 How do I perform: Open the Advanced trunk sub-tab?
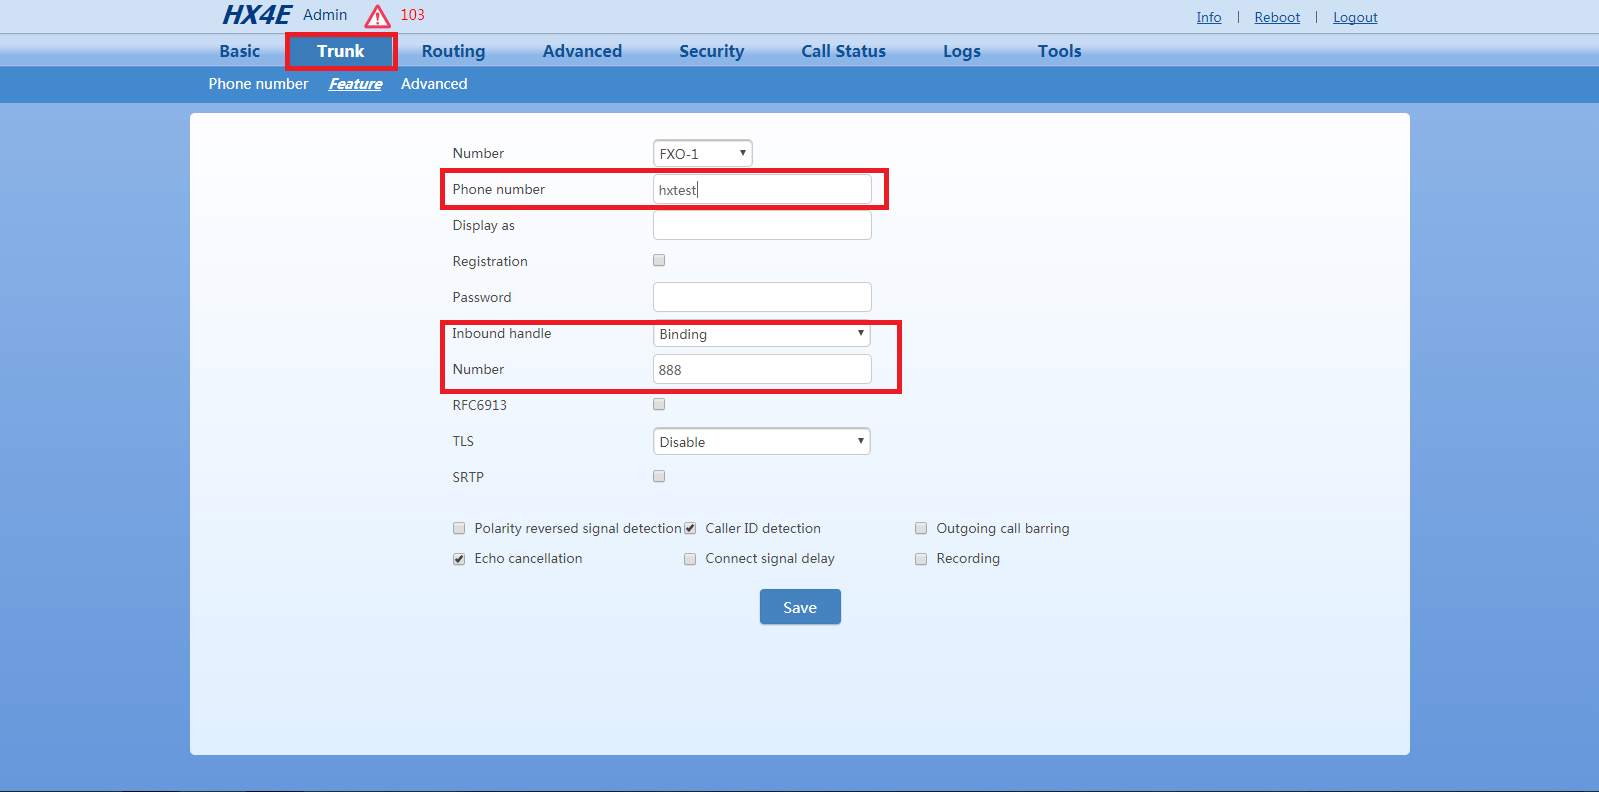pos(434,84)
